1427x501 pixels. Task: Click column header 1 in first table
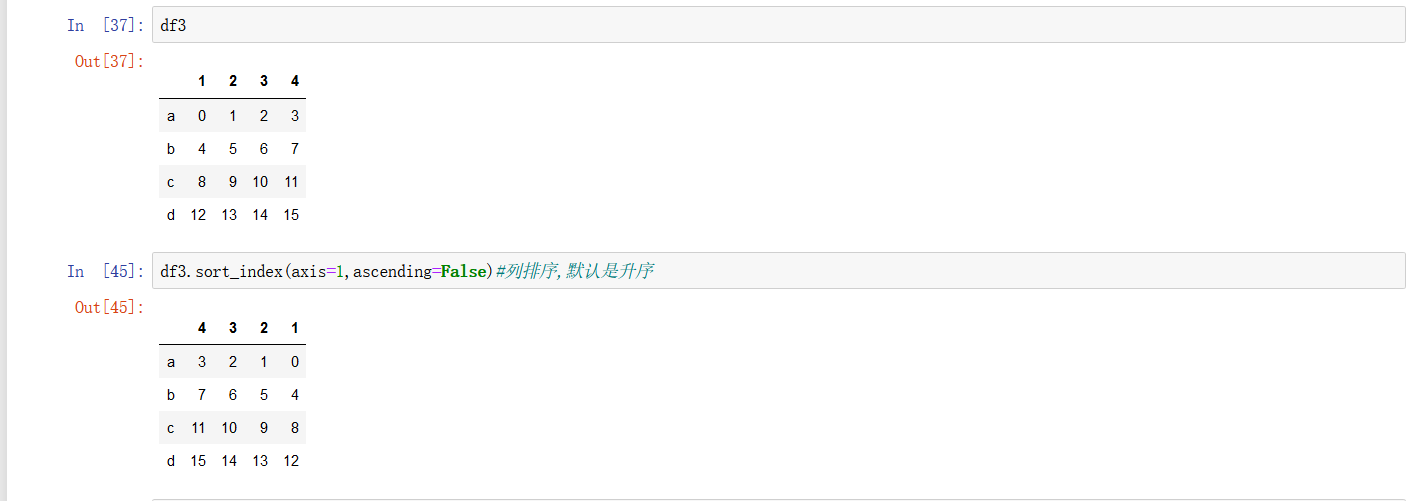point(202,81)
